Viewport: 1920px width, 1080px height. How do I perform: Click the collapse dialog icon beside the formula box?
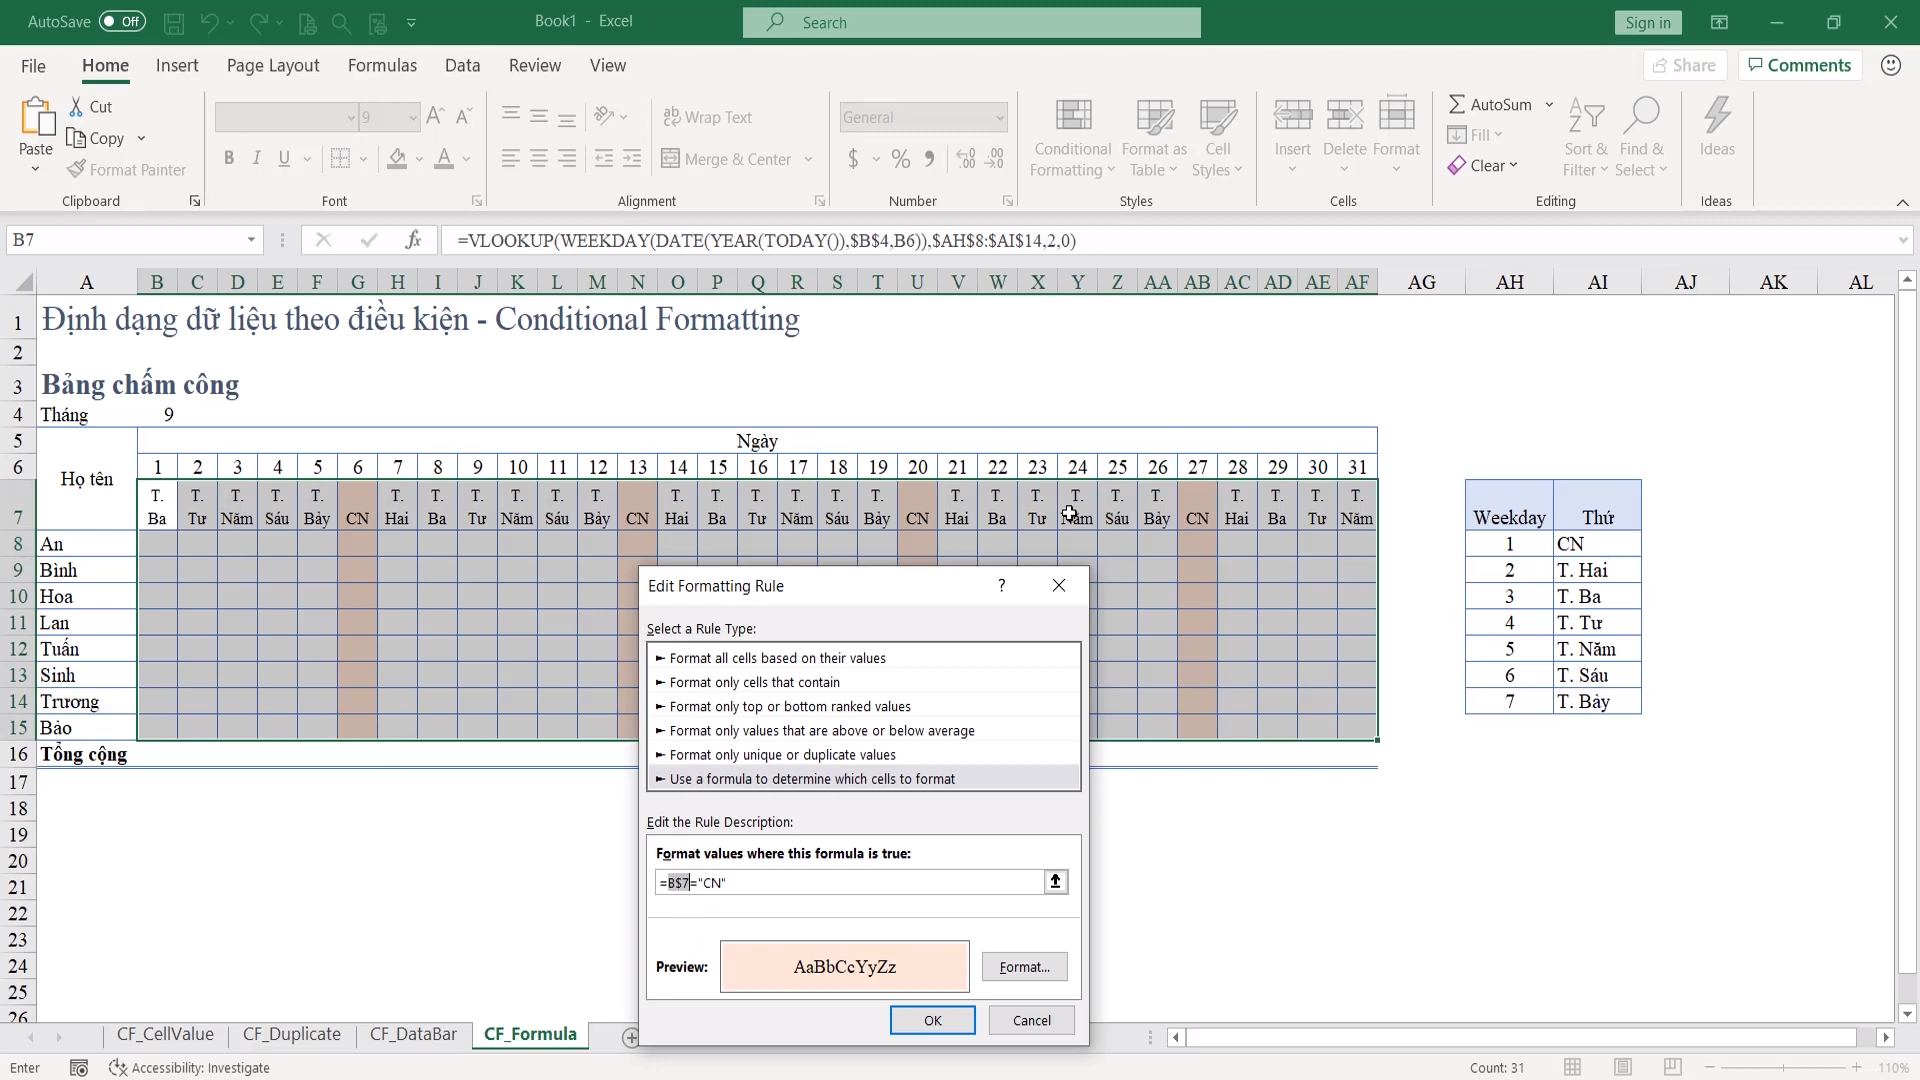click(x=1055, y=881)
